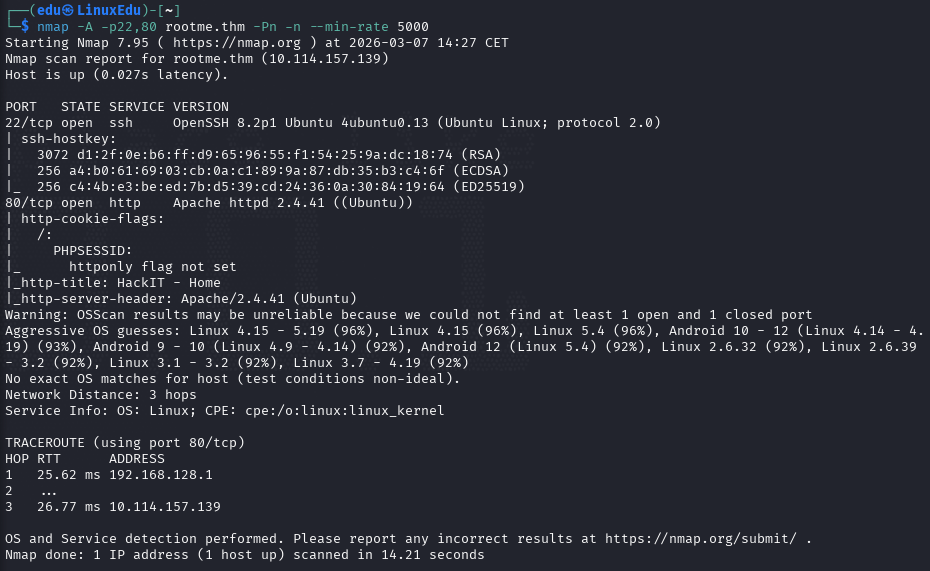The width and height of the screenshot is (930, 571).
Task: Click the ECDSA hostkey fingerprint line
Action: tap(273, 171)
